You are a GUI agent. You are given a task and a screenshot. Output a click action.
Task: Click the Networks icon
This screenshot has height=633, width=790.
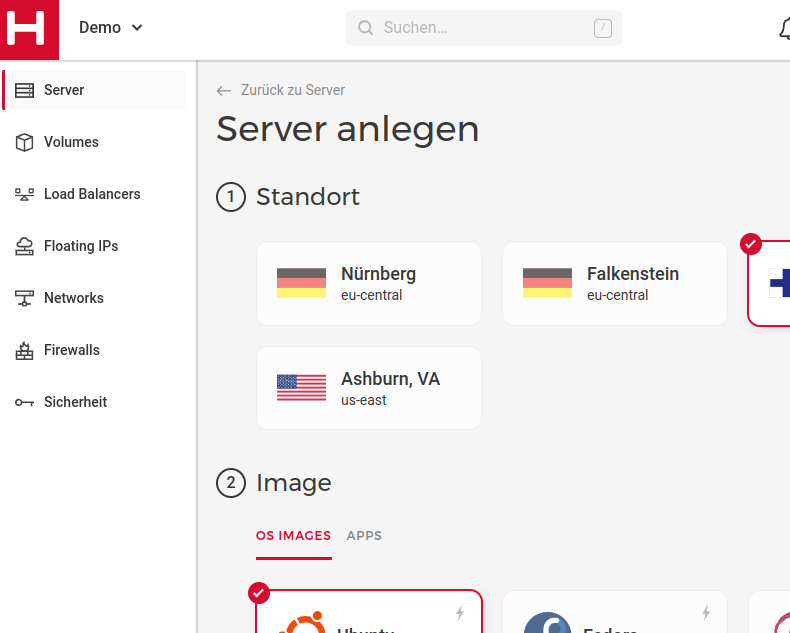tap(24, 298)
